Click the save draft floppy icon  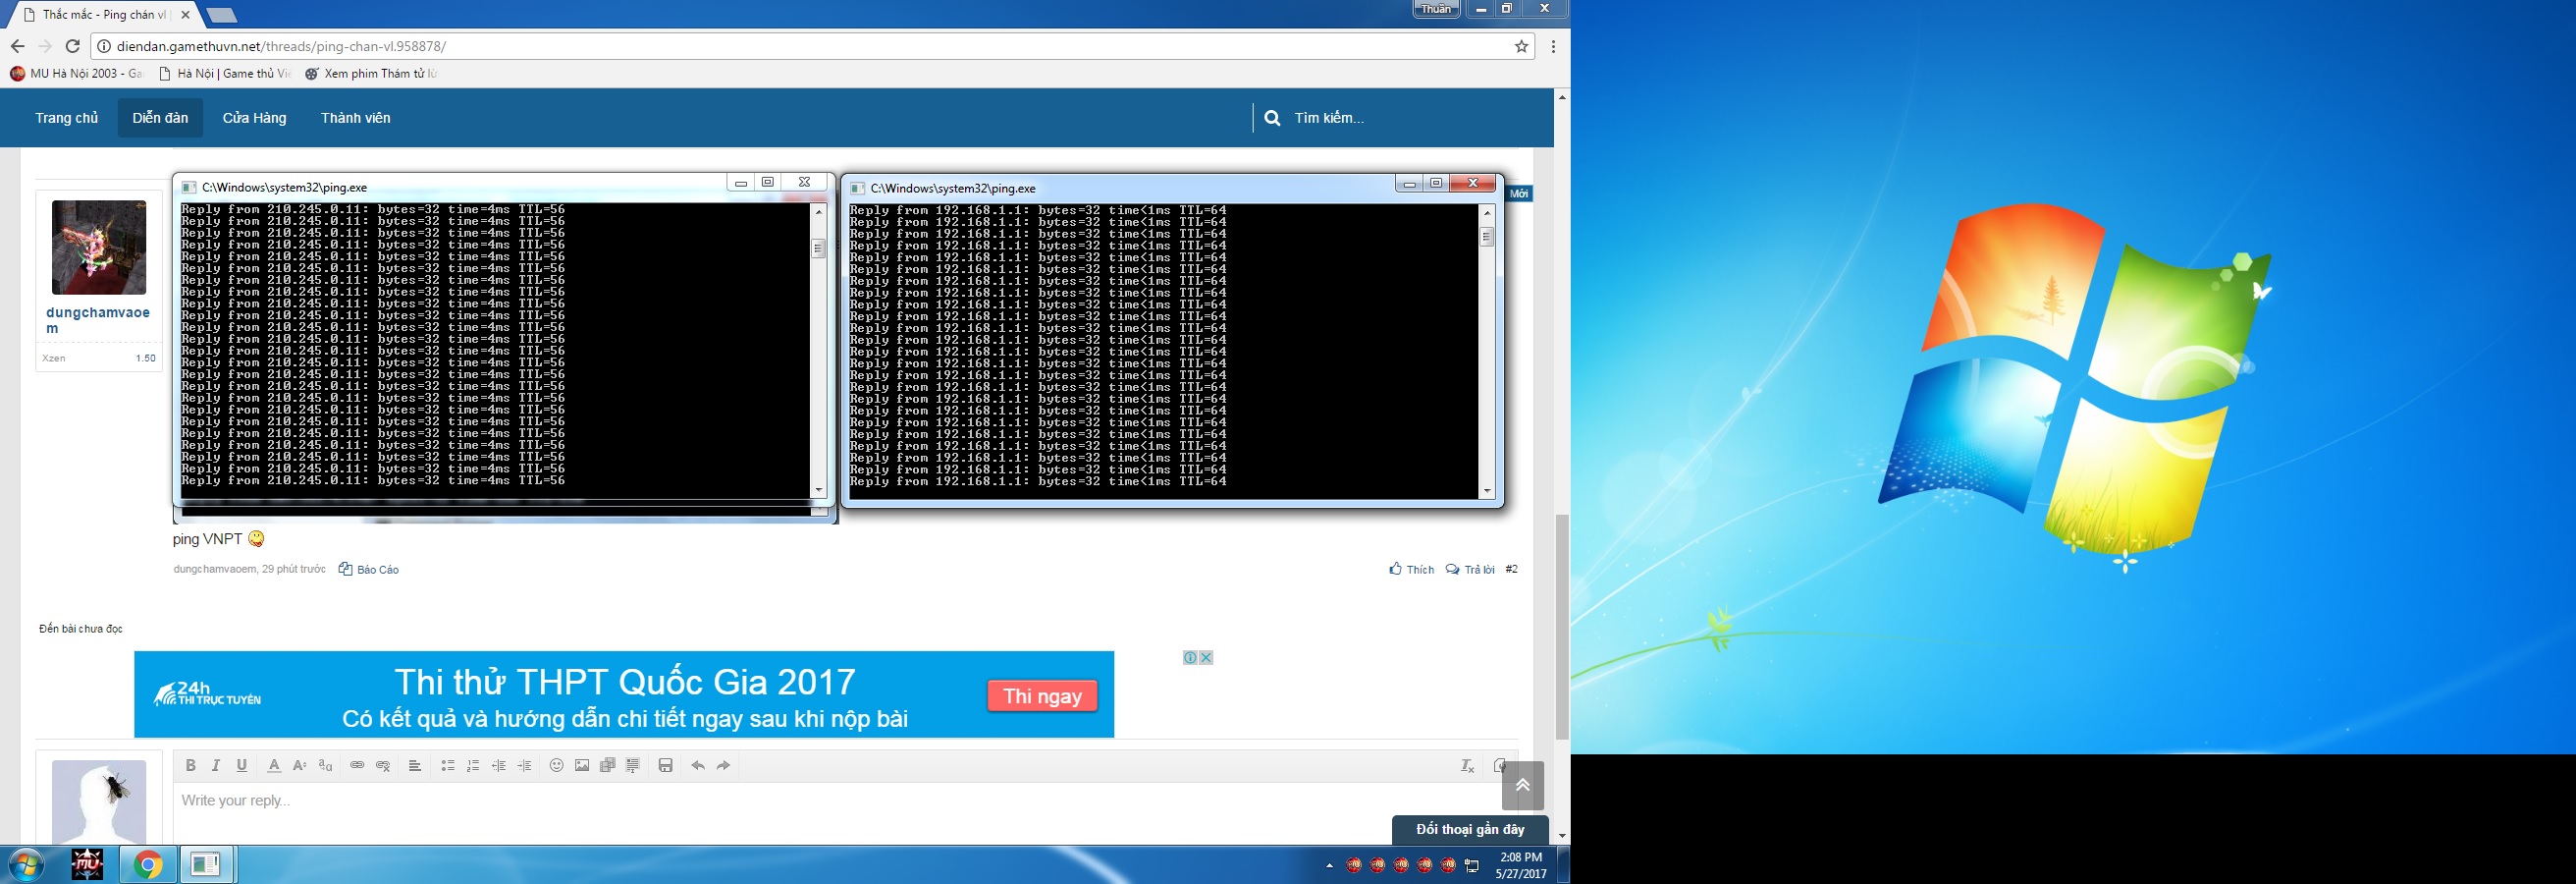click(665, 765)
